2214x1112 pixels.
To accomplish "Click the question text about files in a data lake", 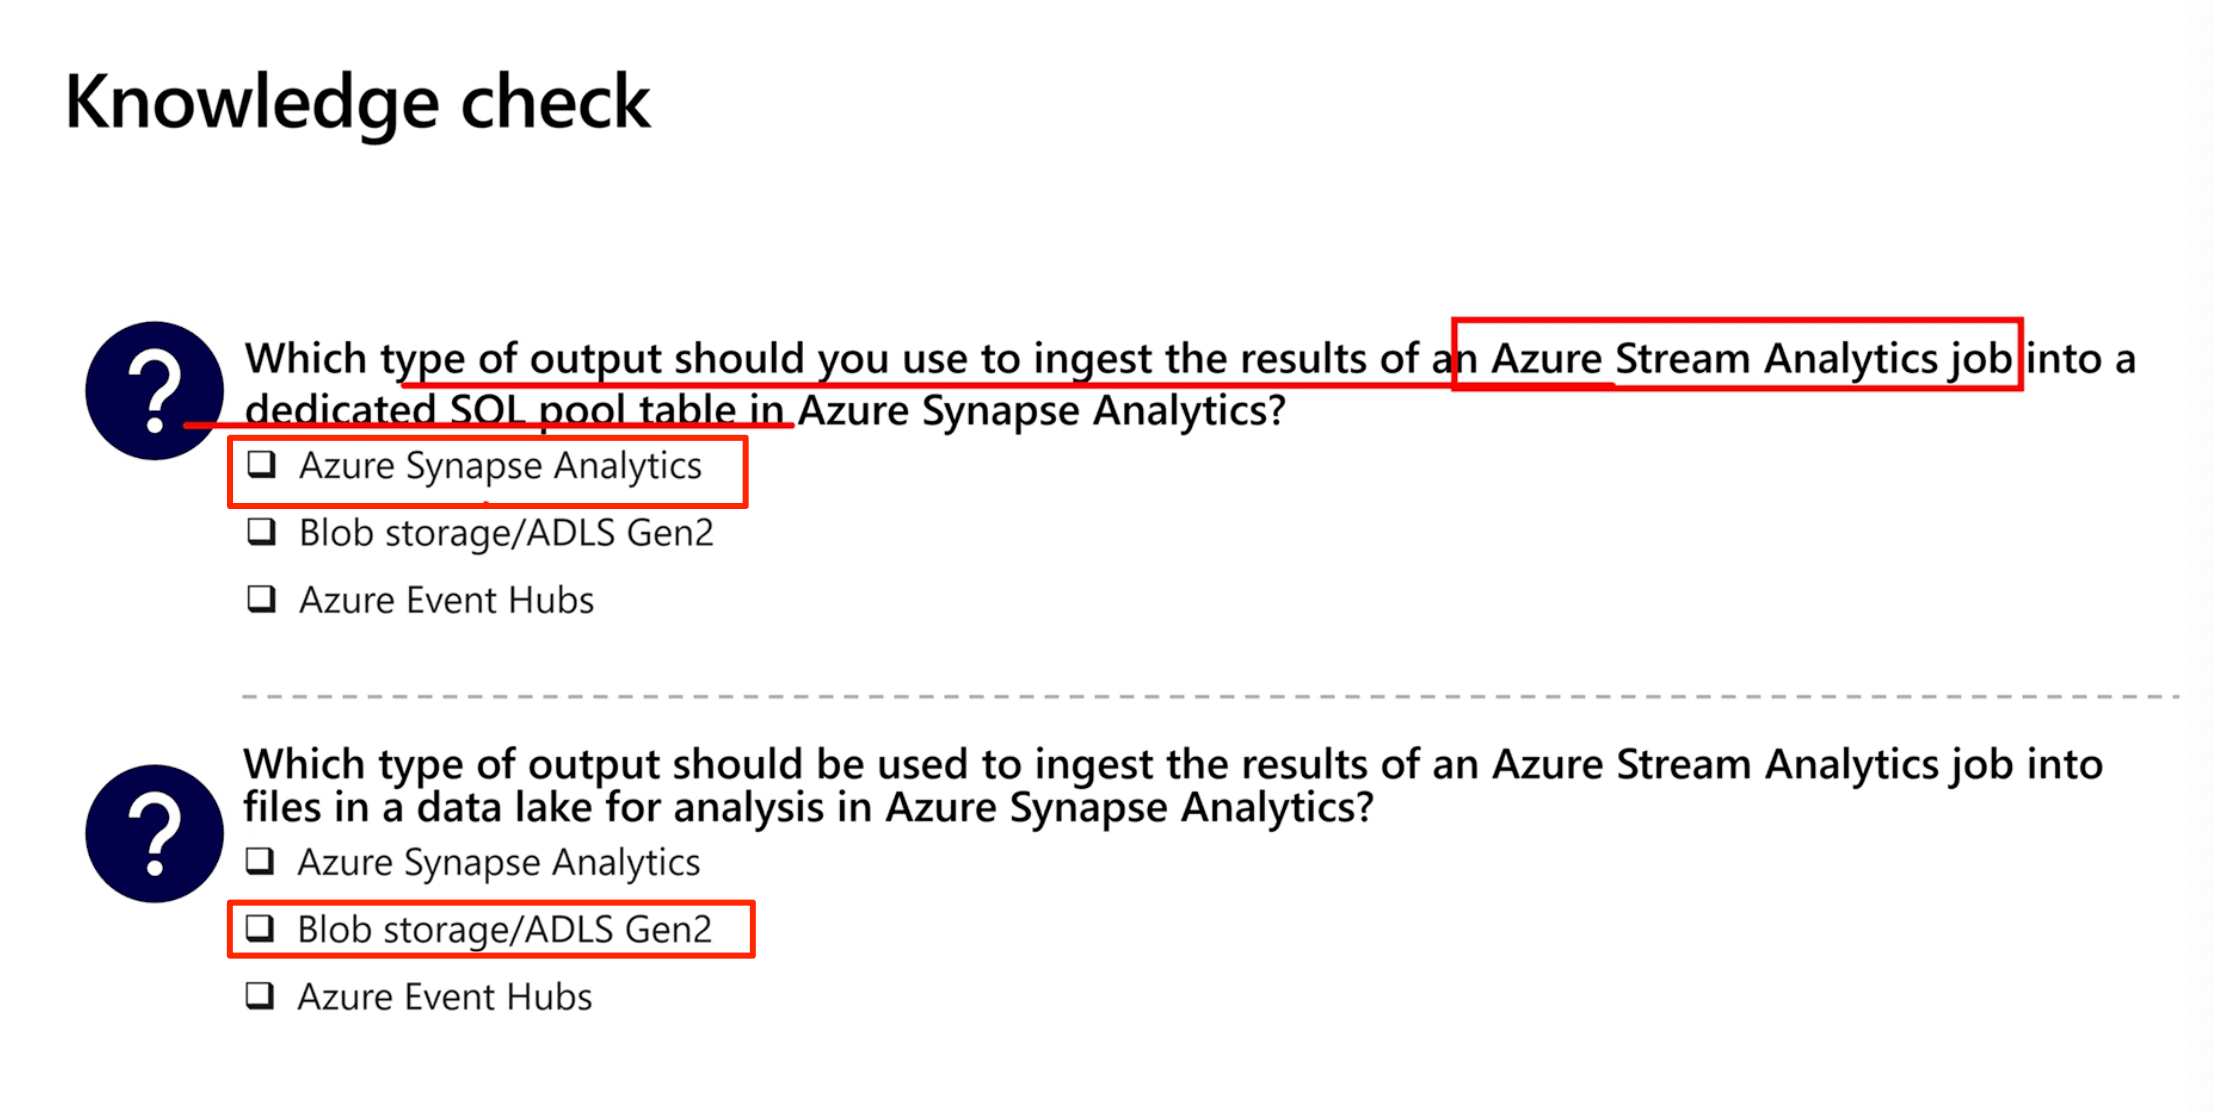I will (x=1173, y=786).
